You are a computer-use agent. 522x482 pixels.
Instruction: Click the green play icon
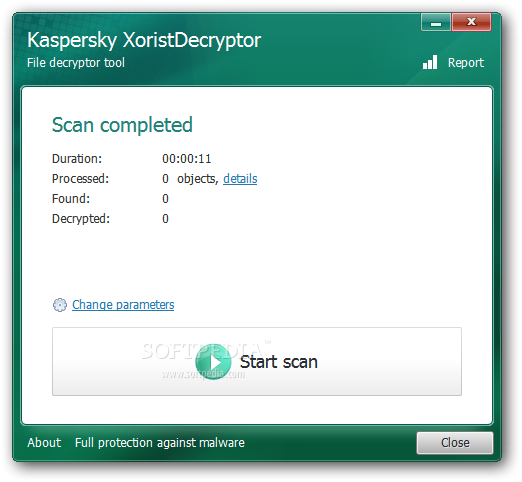tap(213, 362)
